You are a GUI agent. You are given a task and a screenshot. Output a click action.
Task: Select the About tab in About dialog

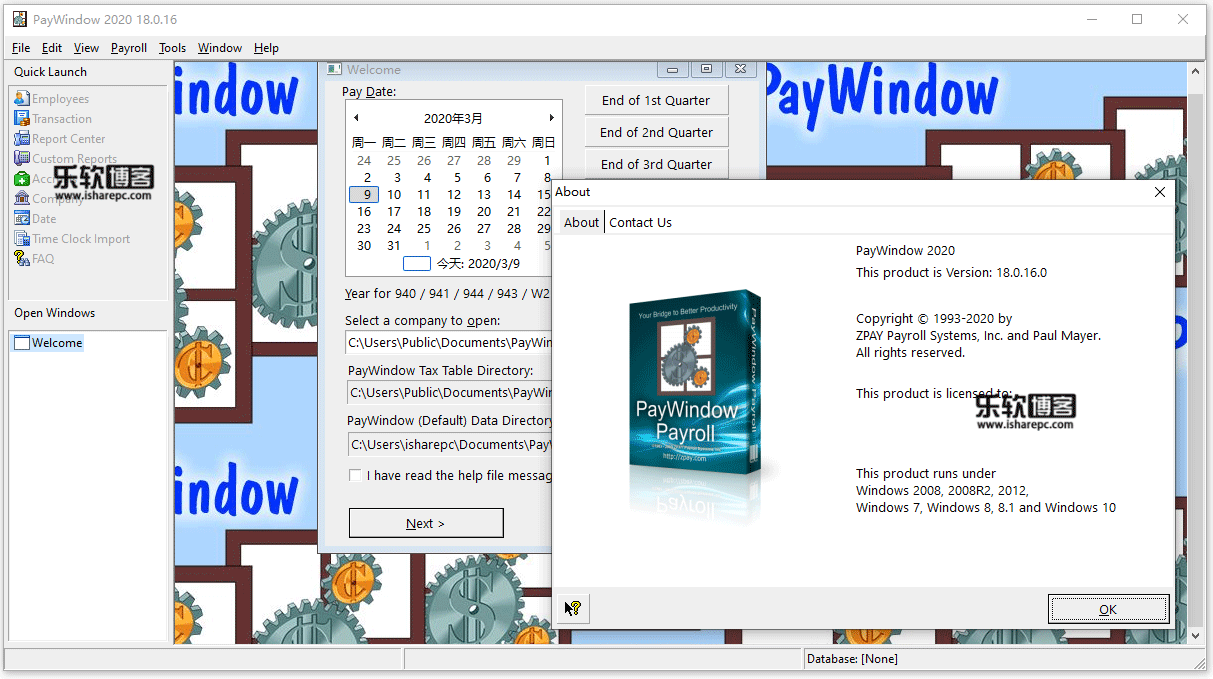click(581, 223)
